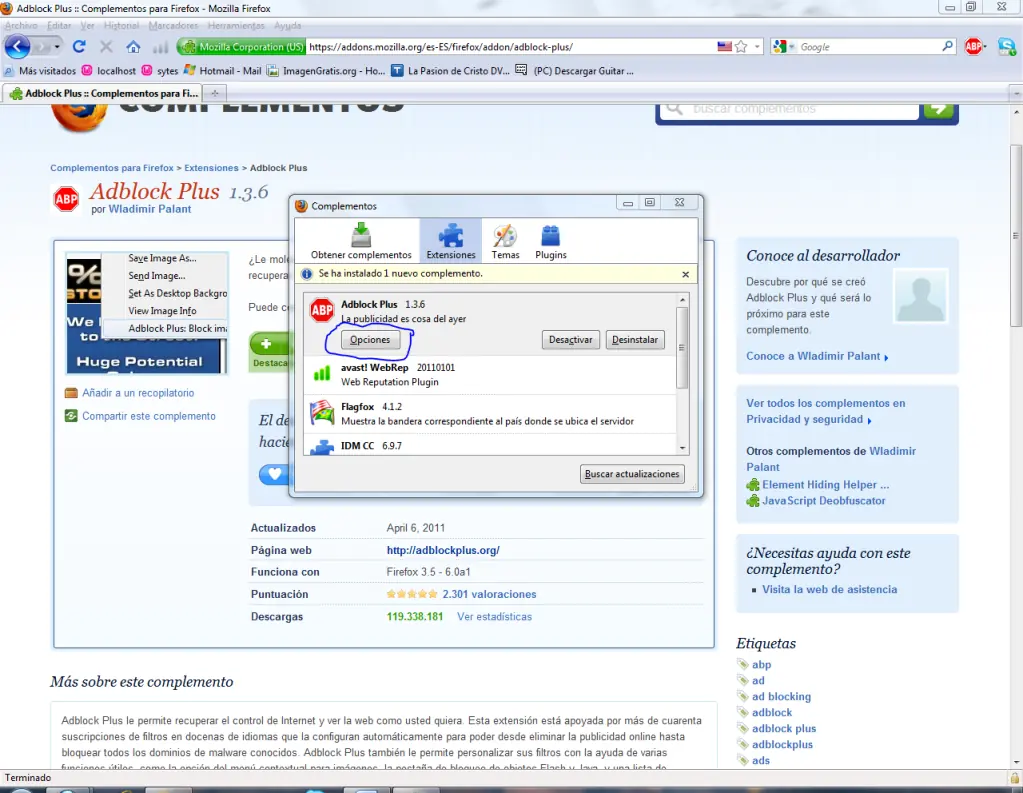The image size is (1023, 793).
Task: Open the Herramientas menu
Action: (x=236, y=25)
